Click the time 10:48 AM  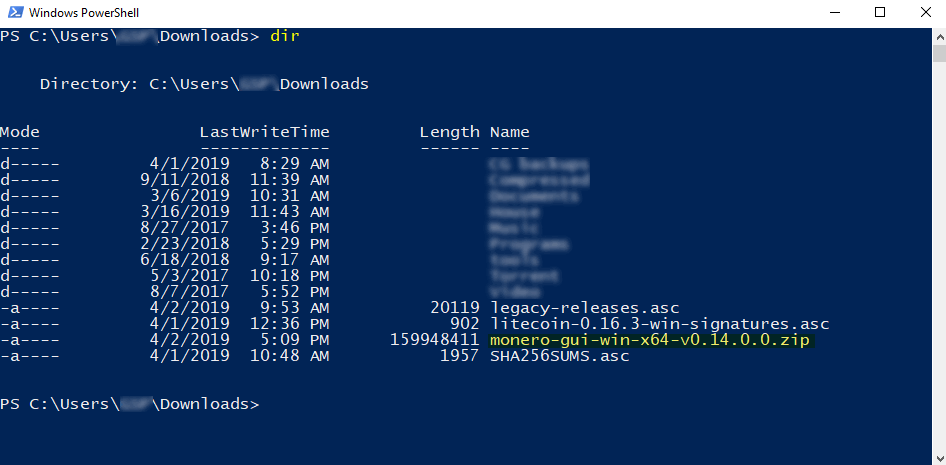pos(290,356)
